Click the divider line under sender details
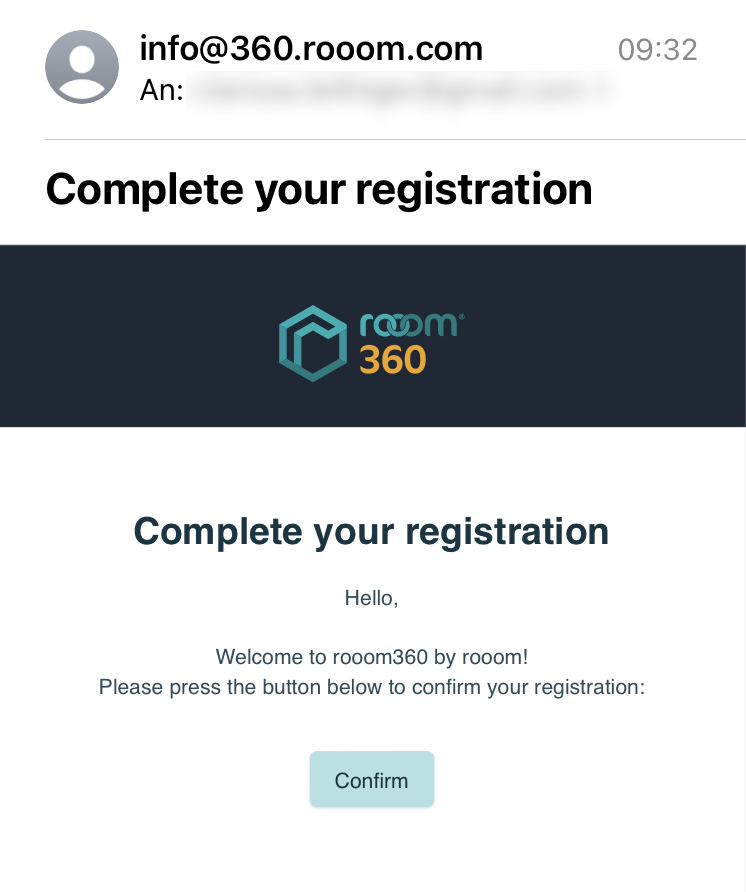Viewport: 746px width, 892px height. pyautogui.click(x=395, y=139)
